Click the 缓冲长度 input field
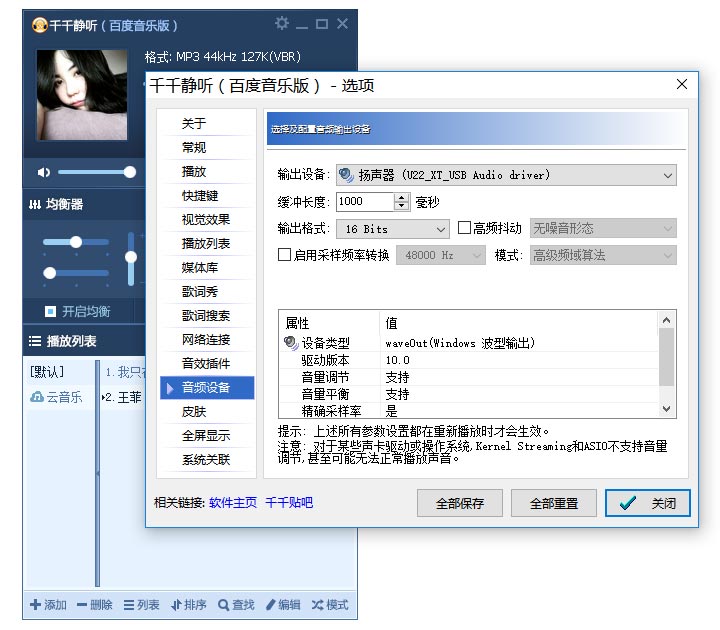 [x=365, y=202]
